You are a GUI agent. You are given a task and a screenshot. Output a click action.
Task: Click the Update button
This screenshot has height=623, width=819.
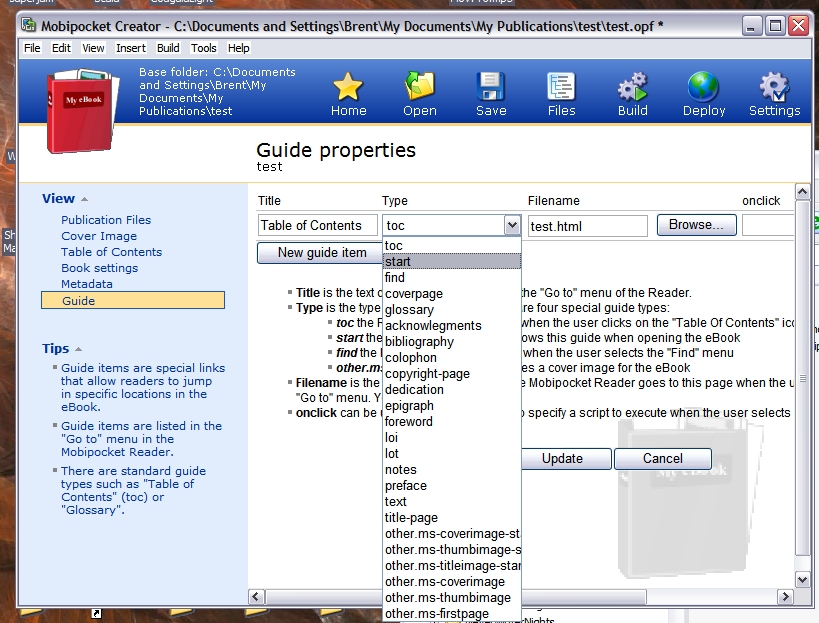click(x=566, y=459)
